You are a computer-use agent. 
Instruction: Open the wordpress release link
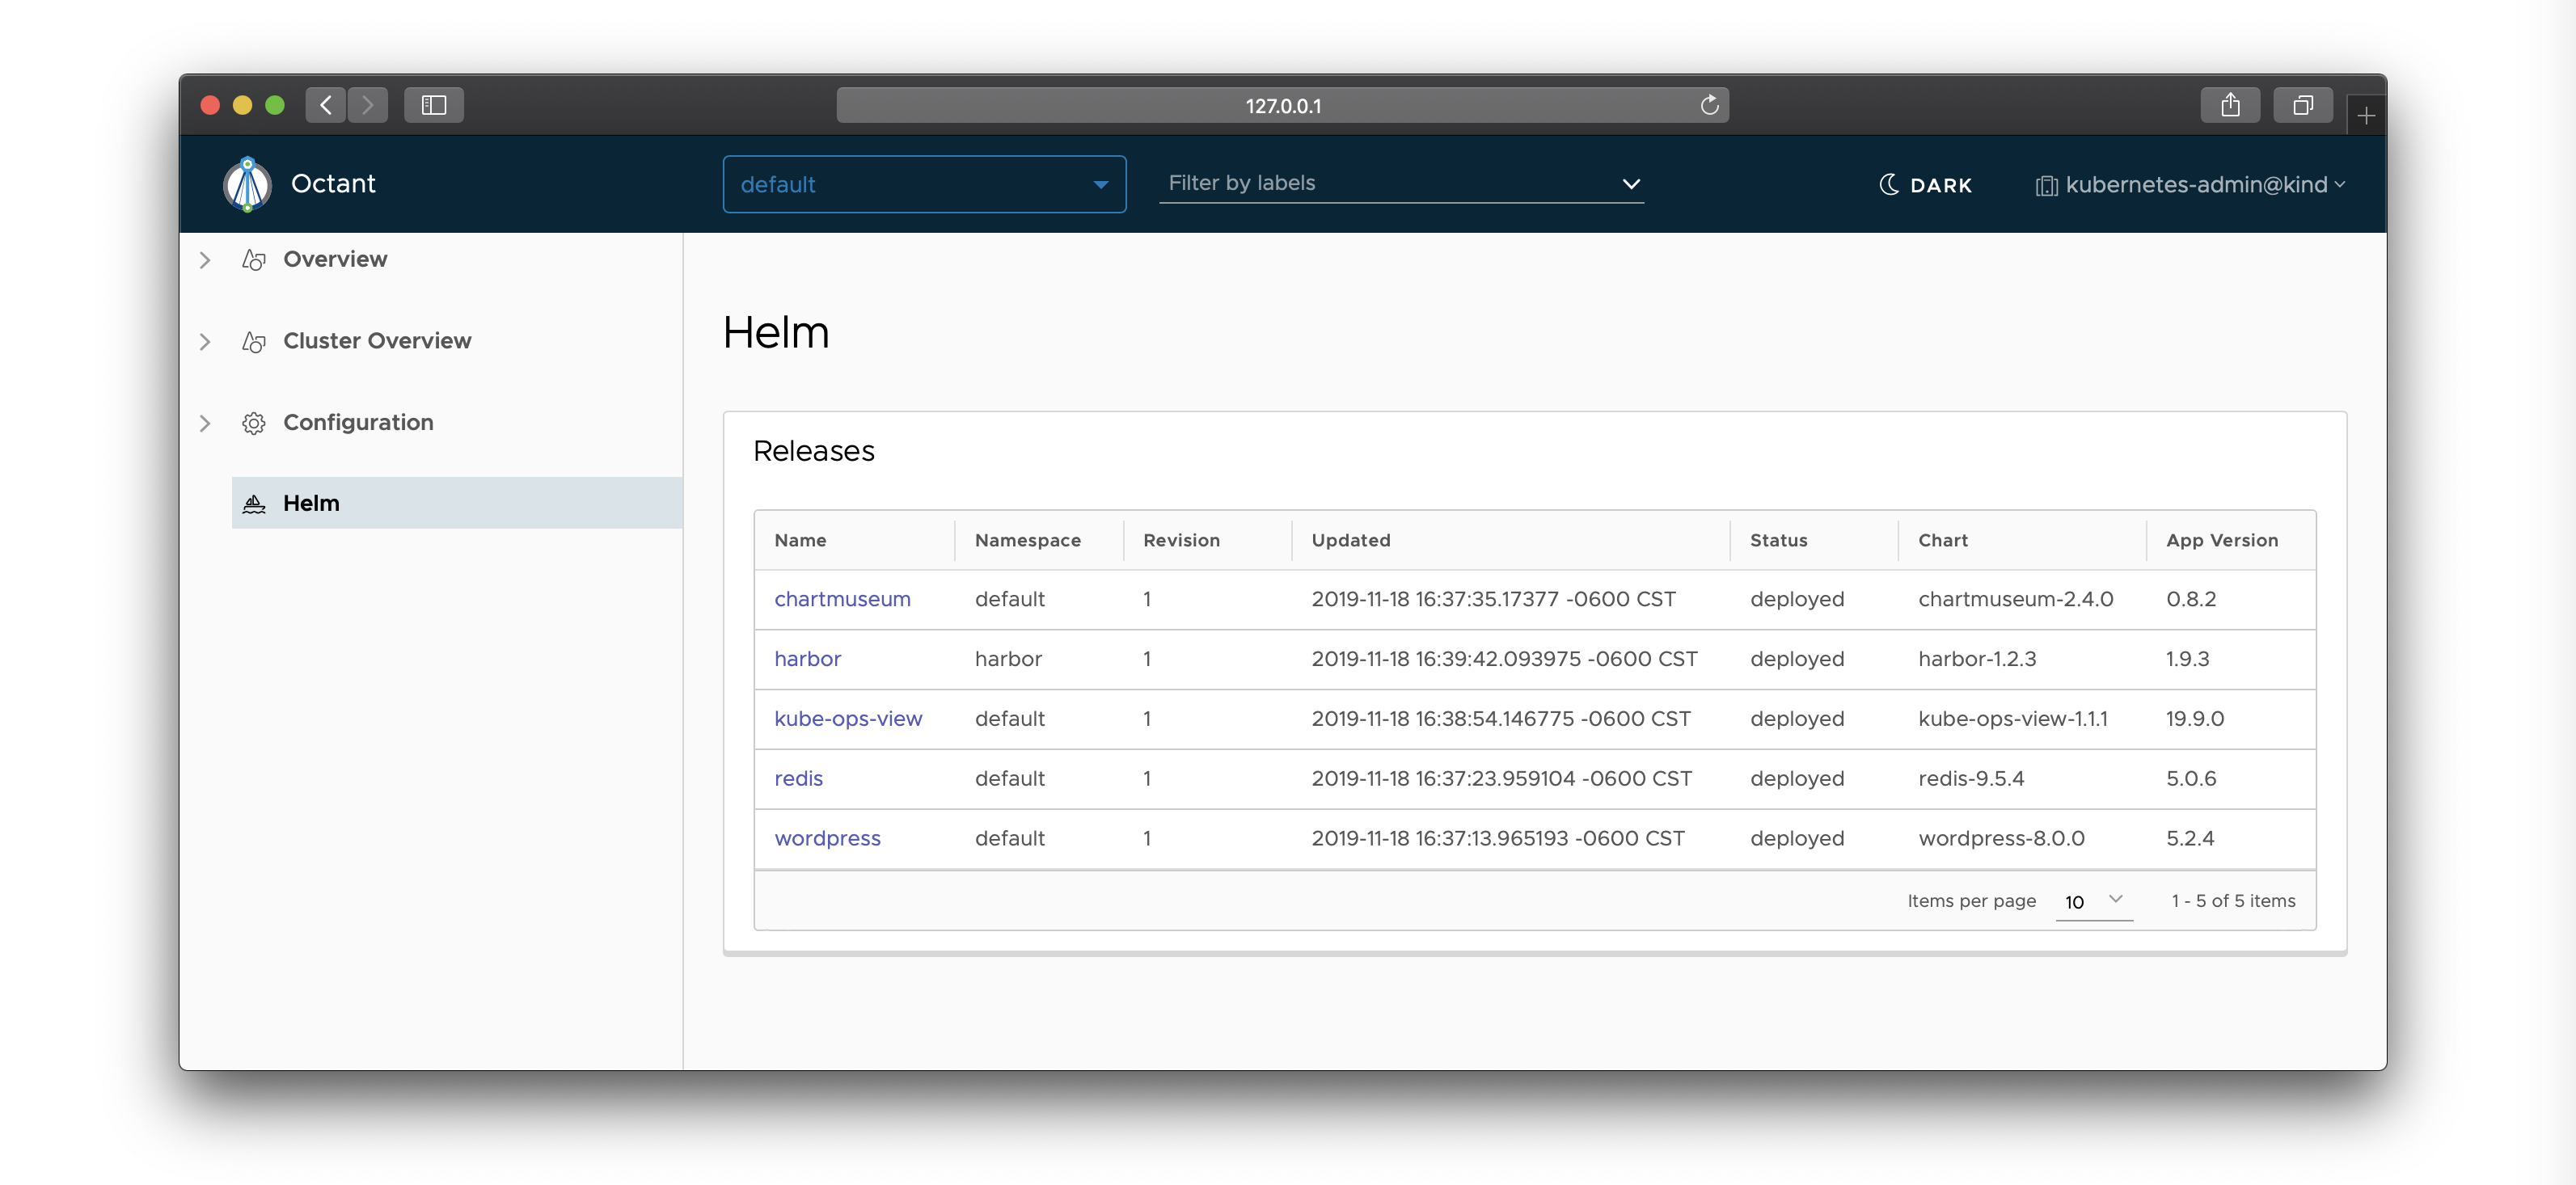pyautogui.click(x=827, y=839)
